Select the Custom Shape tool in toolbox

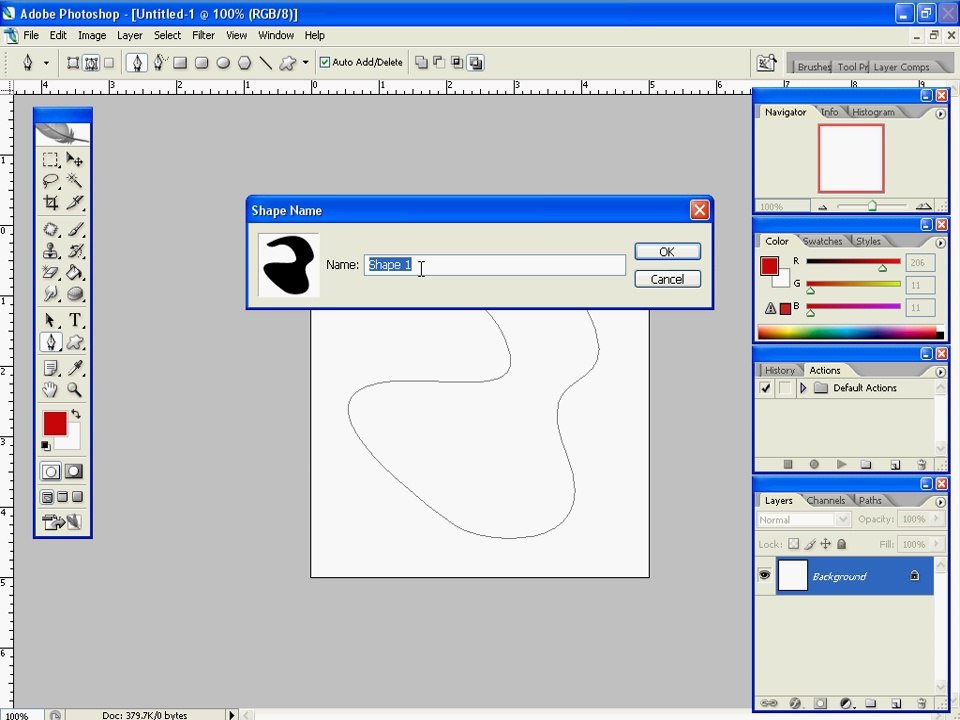75,342
